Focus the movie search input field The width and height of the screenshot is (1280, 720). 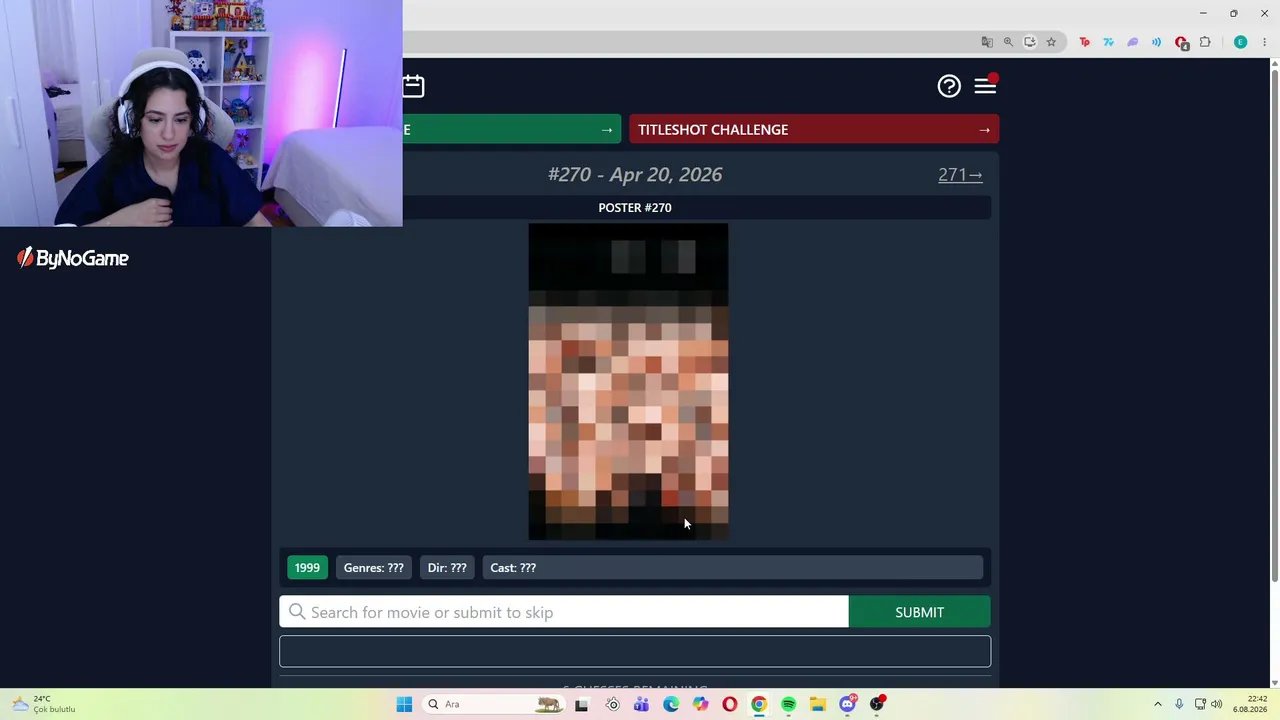(564, 612)
